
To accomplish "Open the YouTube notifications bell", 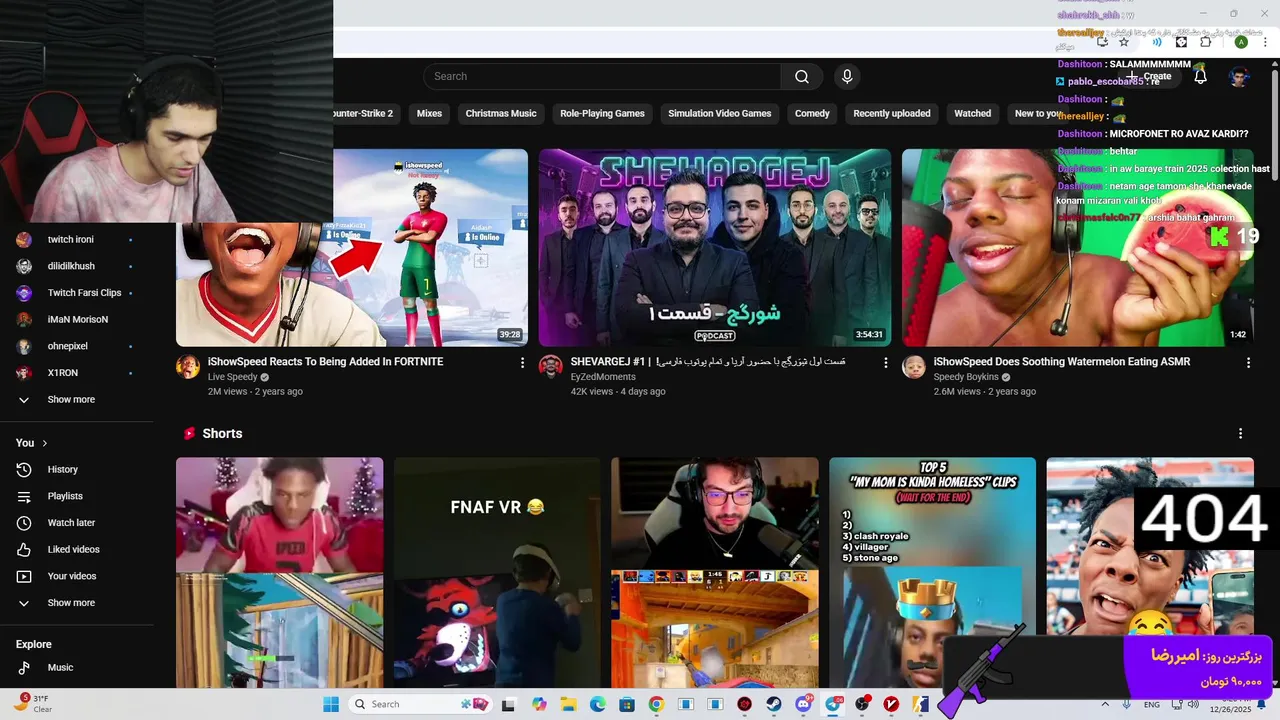I will (x=1200, y=77).
